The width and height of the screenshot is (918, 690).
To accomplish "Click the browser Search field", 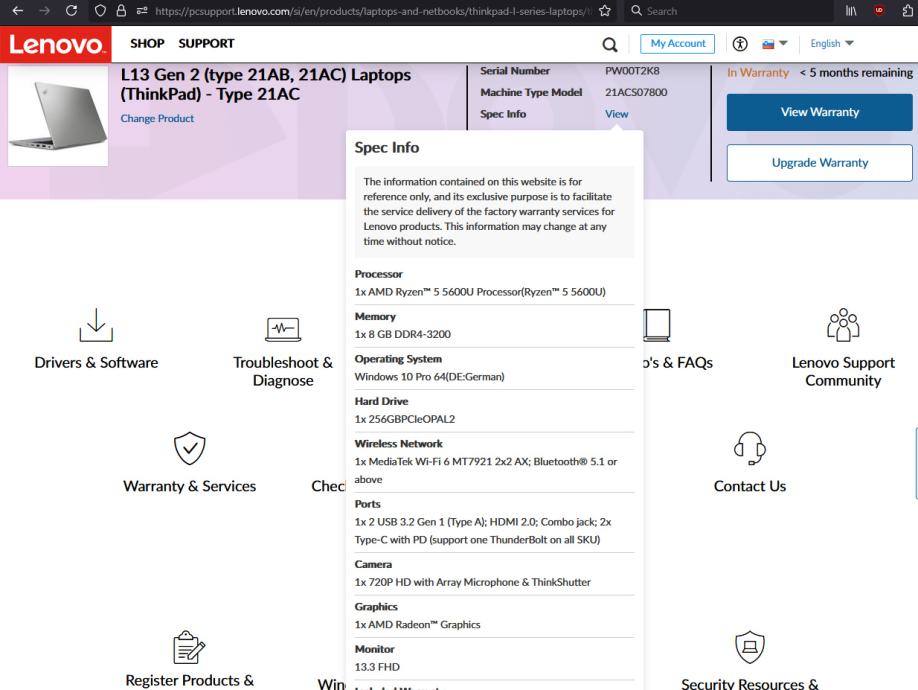I will (x=729, y=11).
